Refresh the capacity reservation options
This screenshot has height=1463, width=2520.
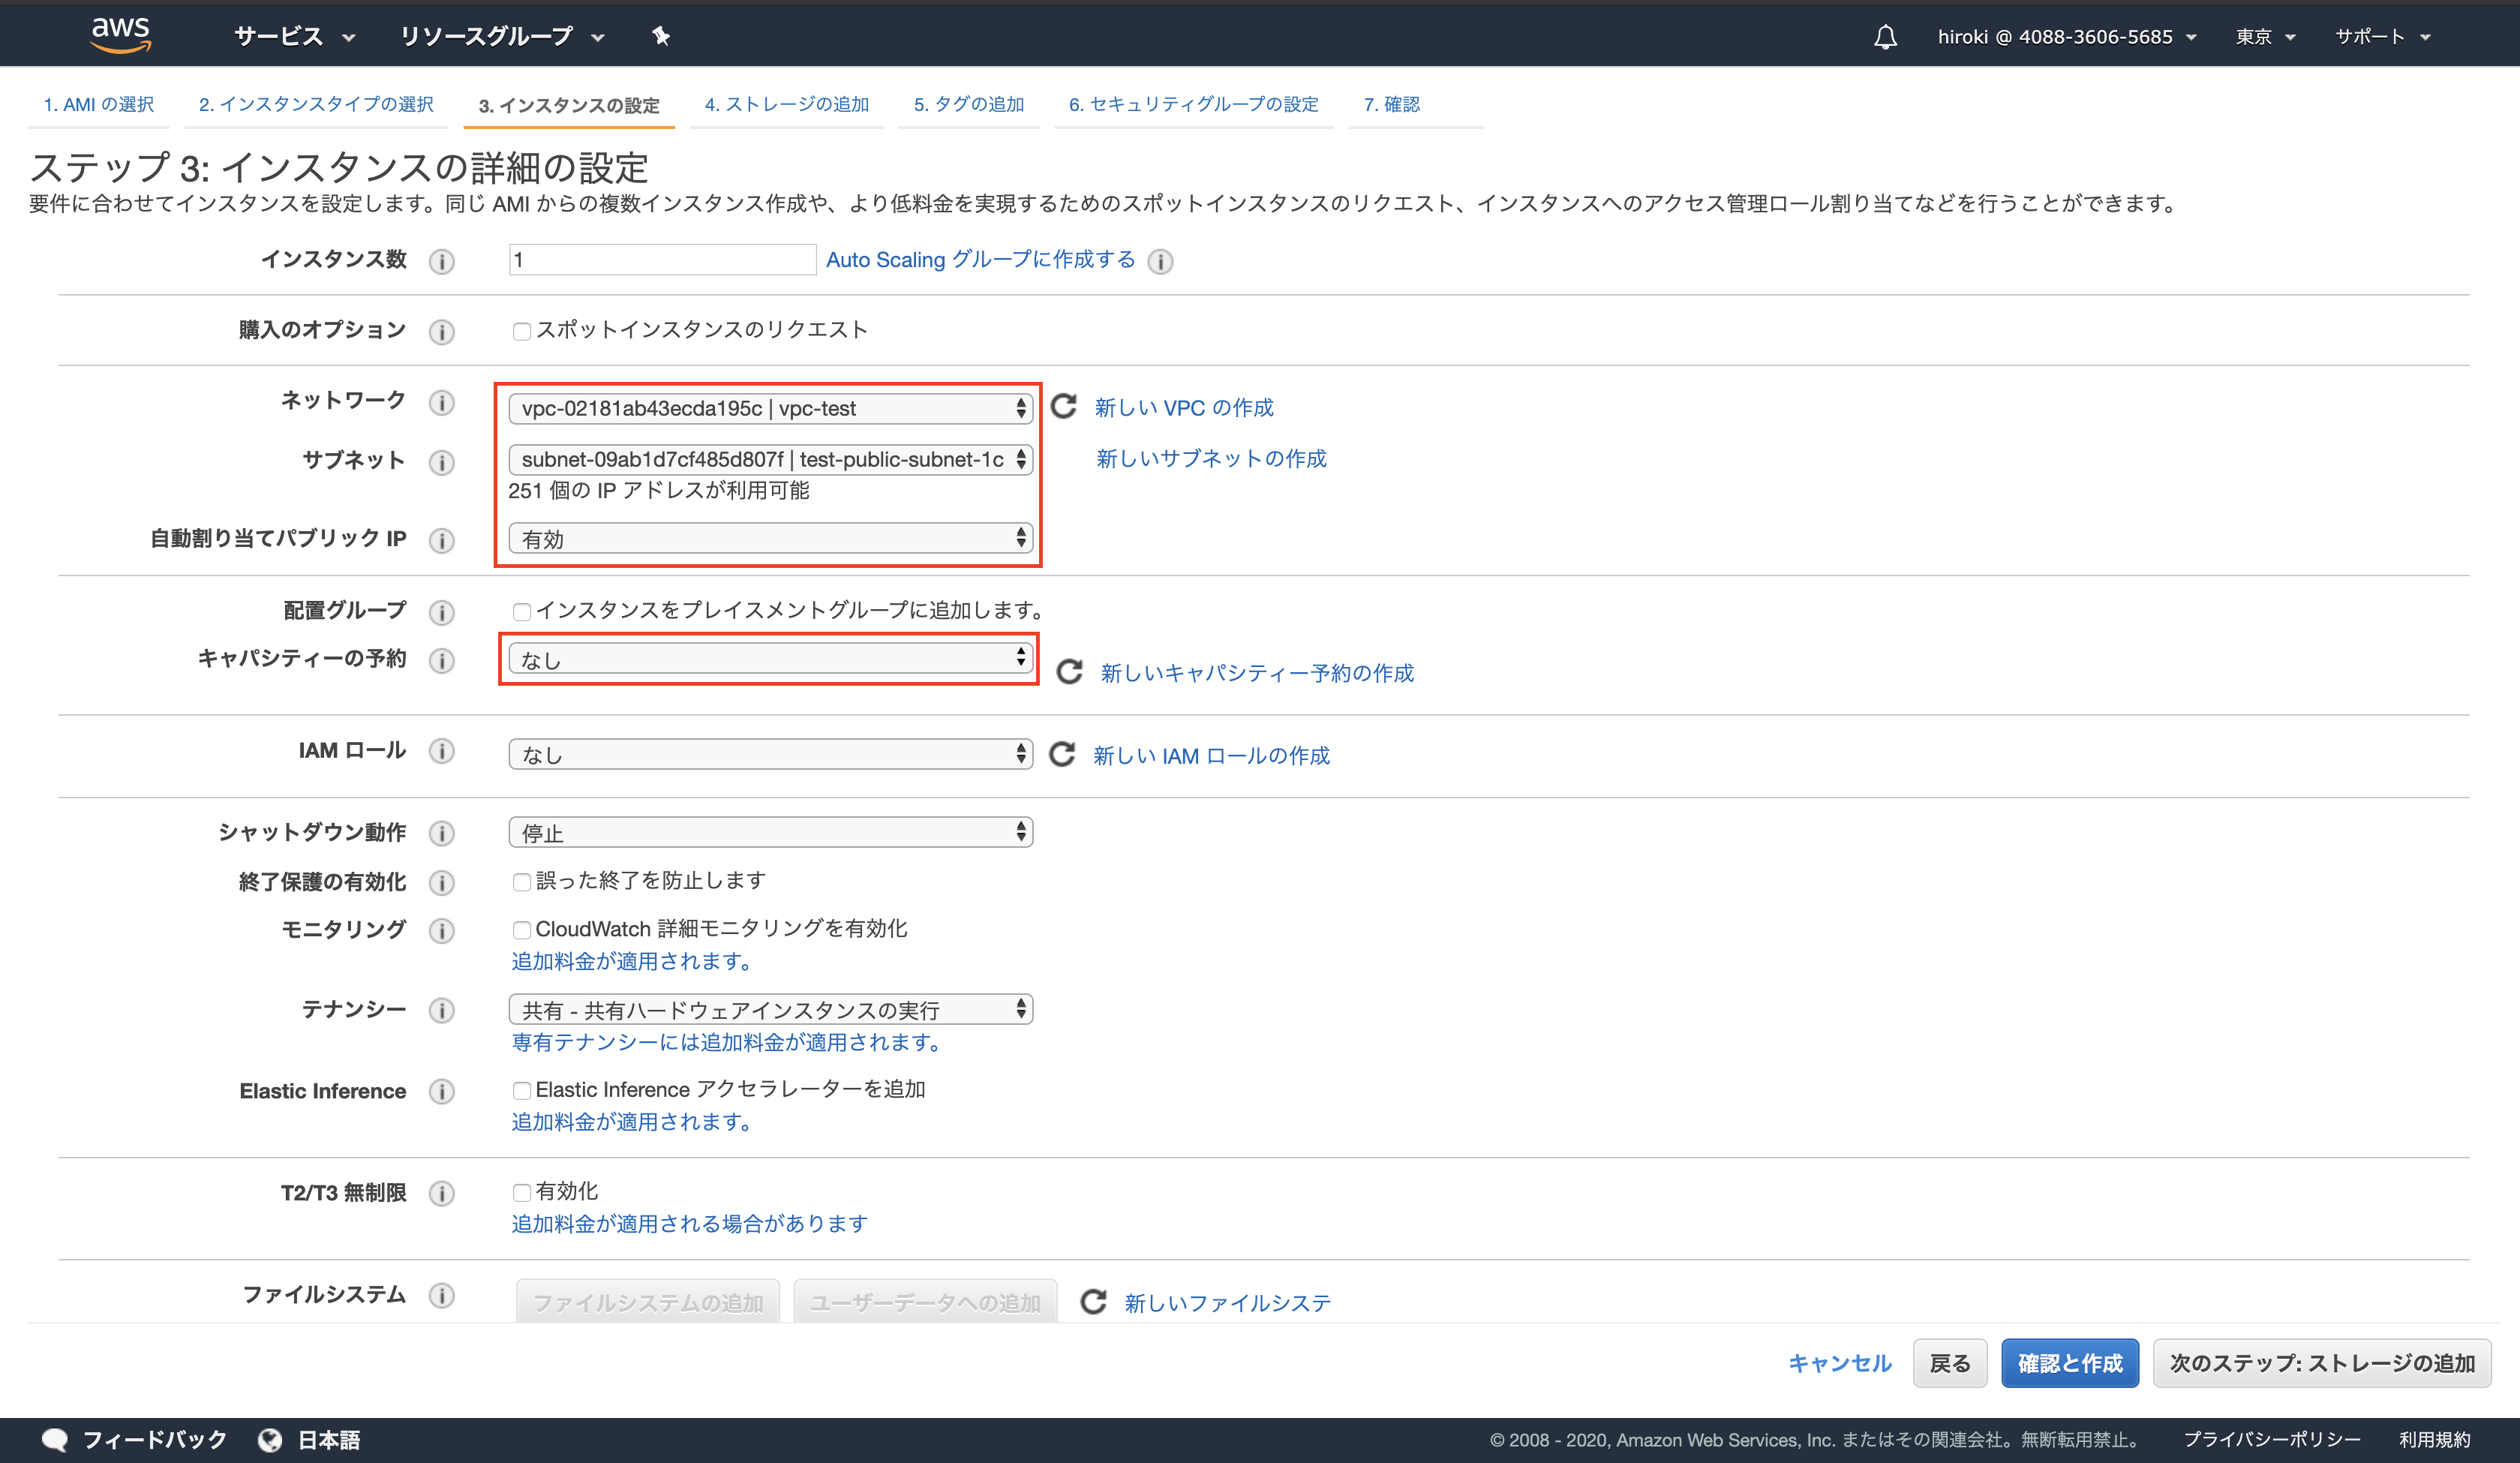[1070, 671]
